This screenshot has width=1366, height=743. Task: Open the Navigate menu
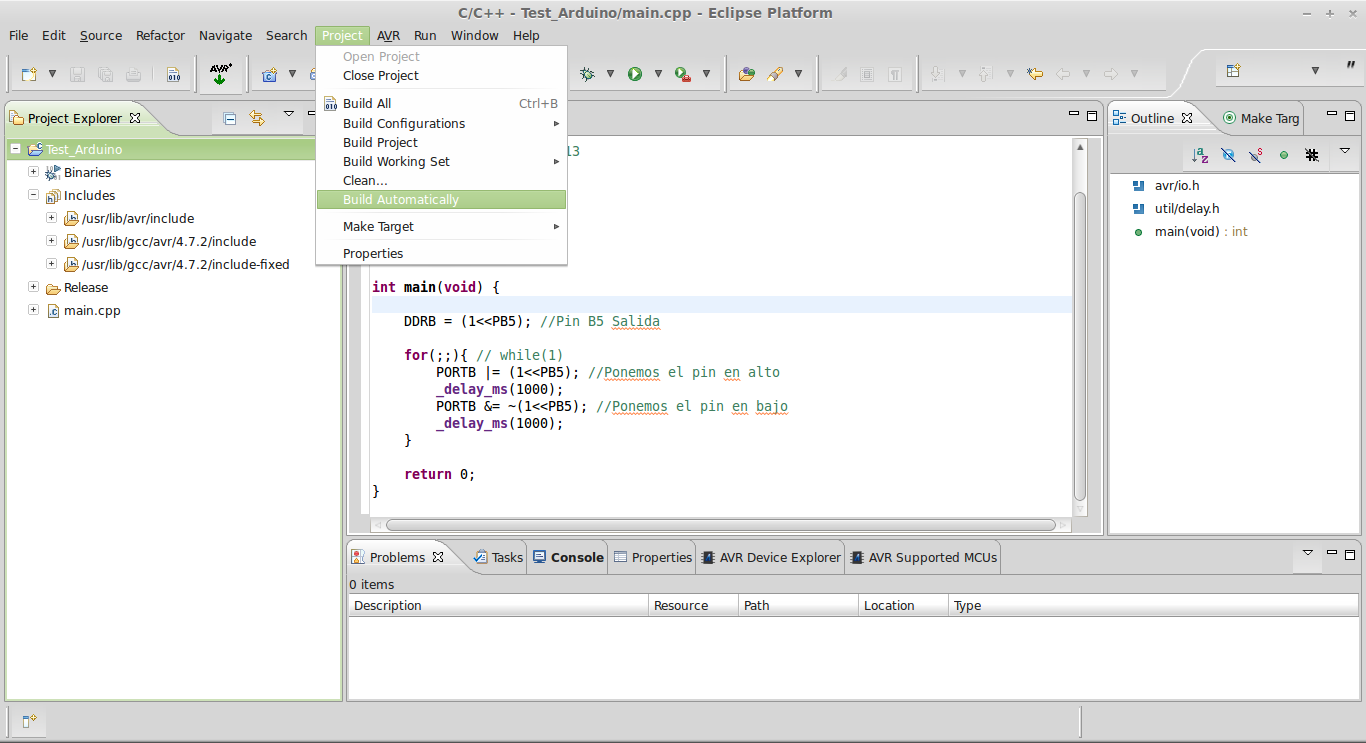point(225,35)
